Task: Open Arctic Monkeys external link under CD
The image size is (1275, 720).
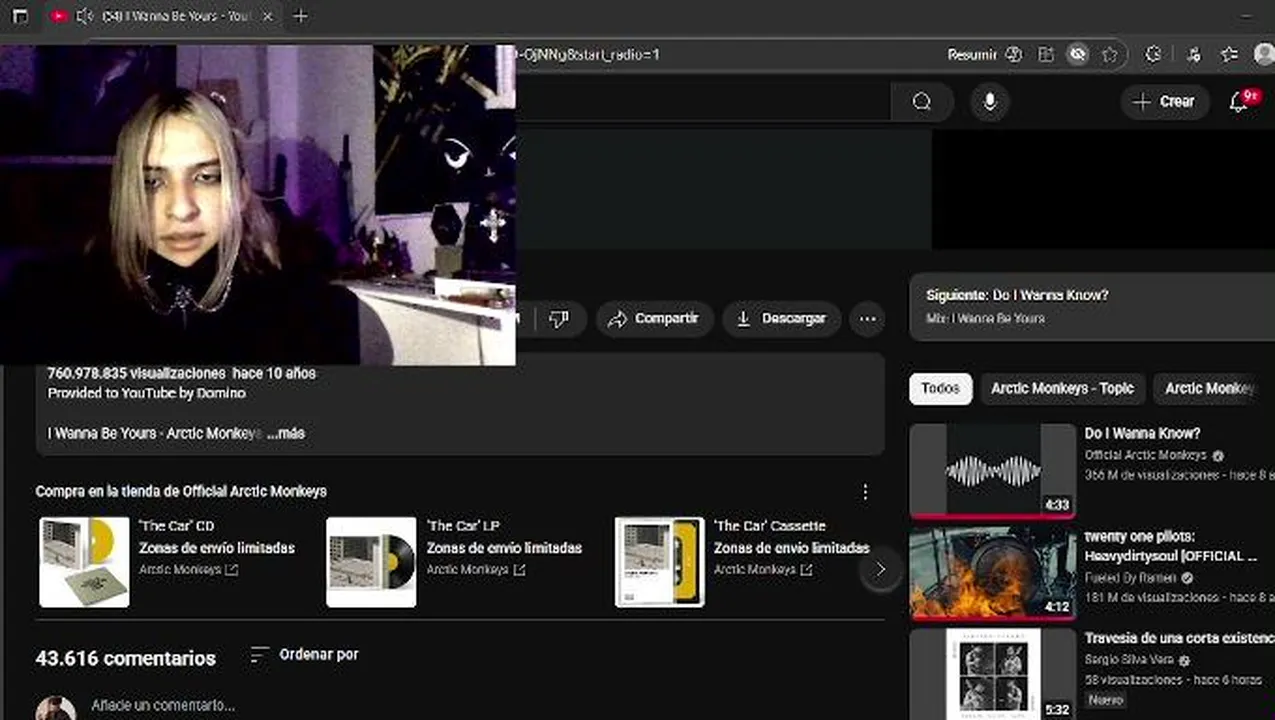Action: [x=188, y=570]
